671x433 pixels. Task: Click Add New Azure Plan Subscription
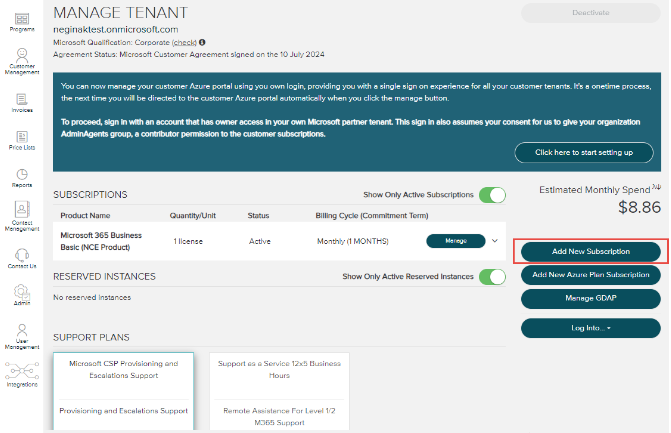590,274
